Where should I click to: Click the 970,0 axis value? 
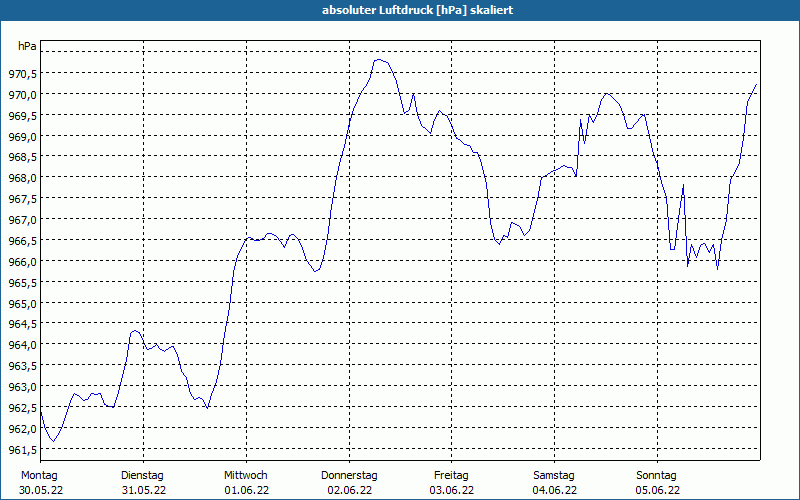point(23,95)
